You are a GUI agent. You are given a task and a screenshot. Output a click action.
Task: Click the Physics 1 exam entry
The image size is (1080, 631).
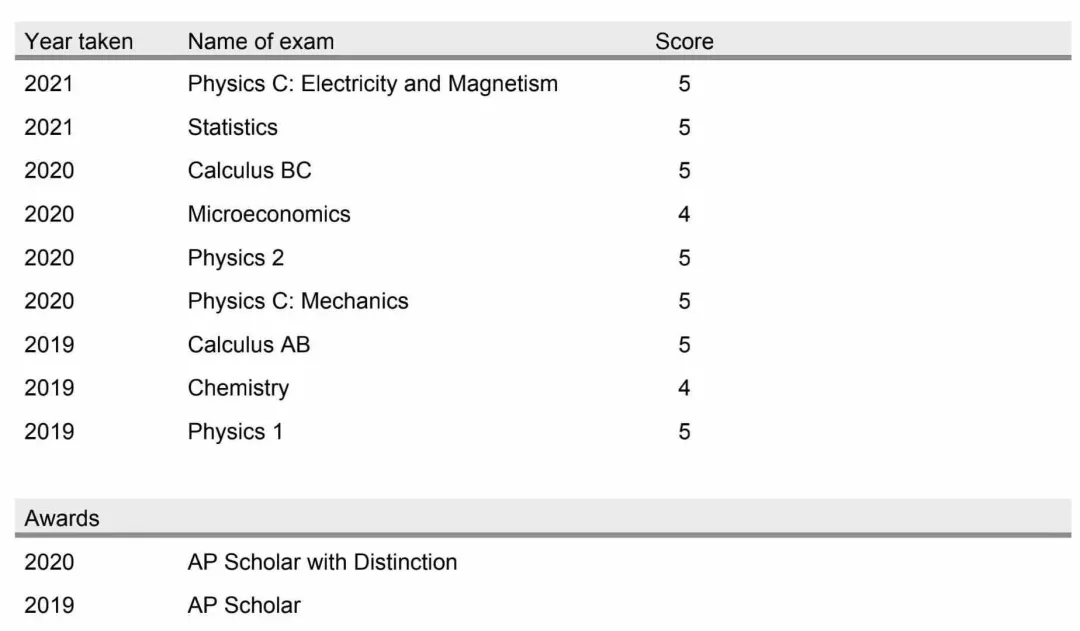pyautogui.click(x=235, y=431)
